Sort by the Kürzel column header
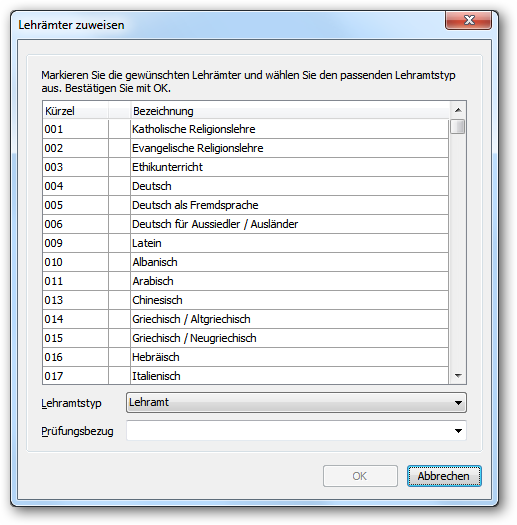The height and width of the screenshot is (525, 517). 76,111
